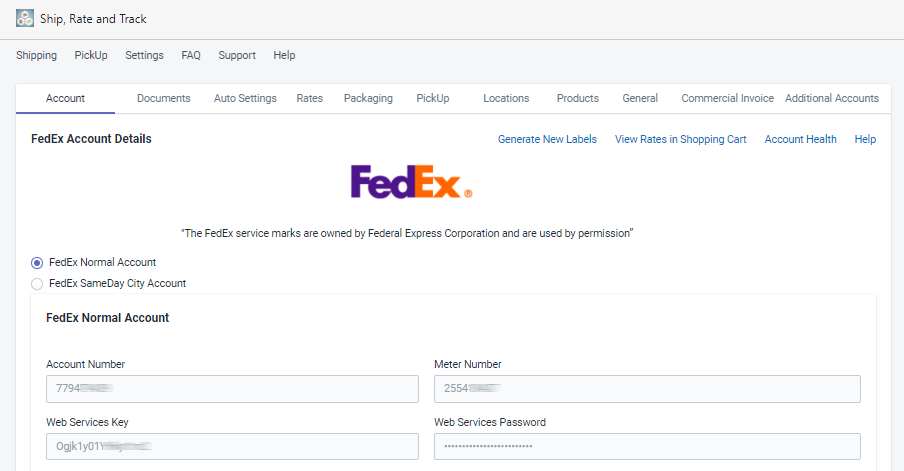Switch to the General tab

click(x=640, y=99)
